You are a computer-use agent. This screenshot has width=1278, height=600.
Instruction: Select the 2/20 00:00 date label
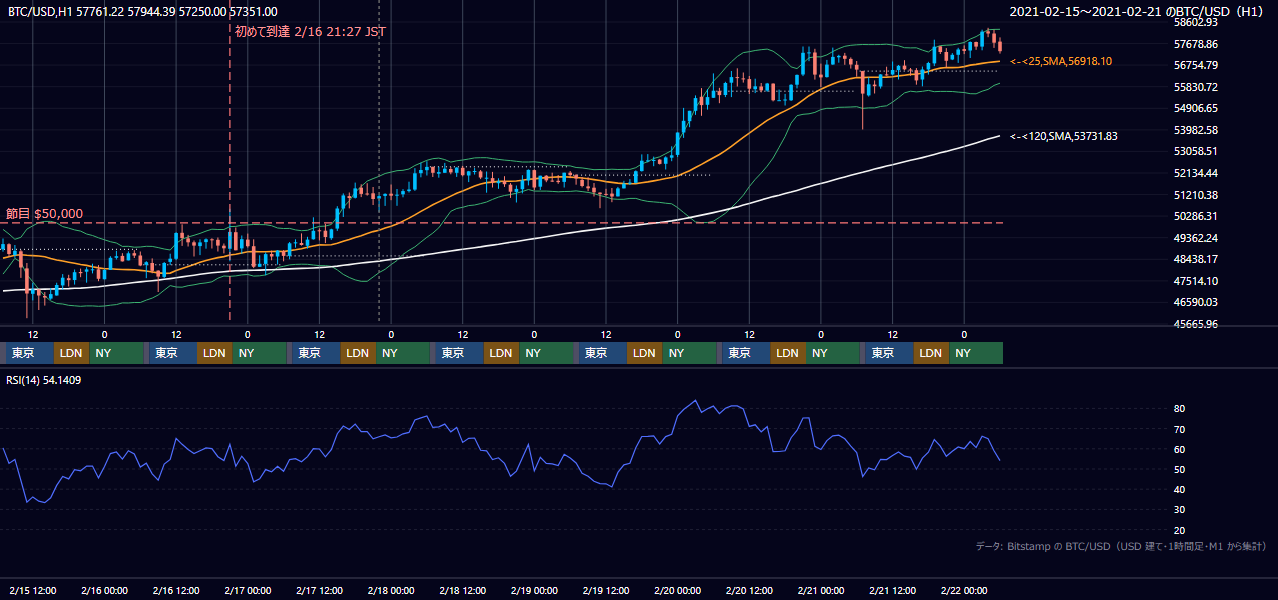677,591
